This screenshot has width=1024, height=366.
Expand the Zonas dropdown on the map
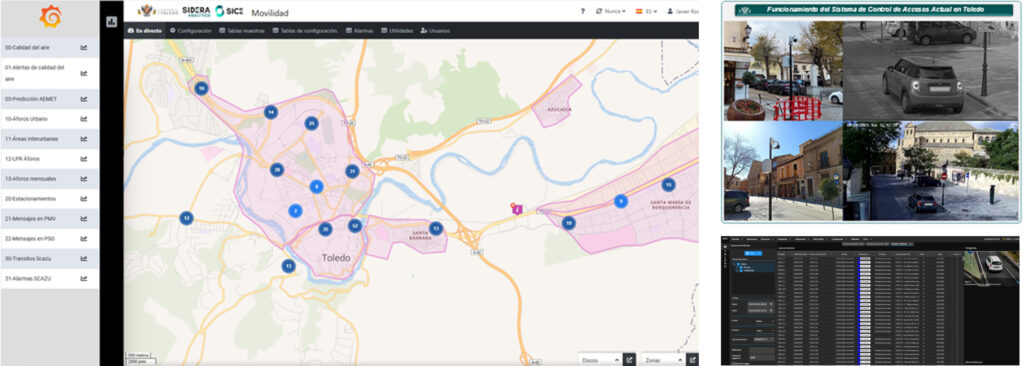click(x=663, y=359)
